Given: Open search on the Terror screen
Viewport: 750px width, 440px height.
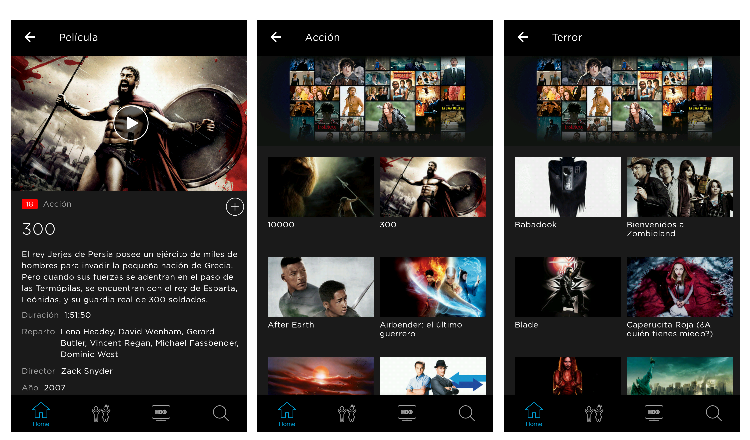Looking at the screenshot, I should pyautogui.click(x=713, y=413).
